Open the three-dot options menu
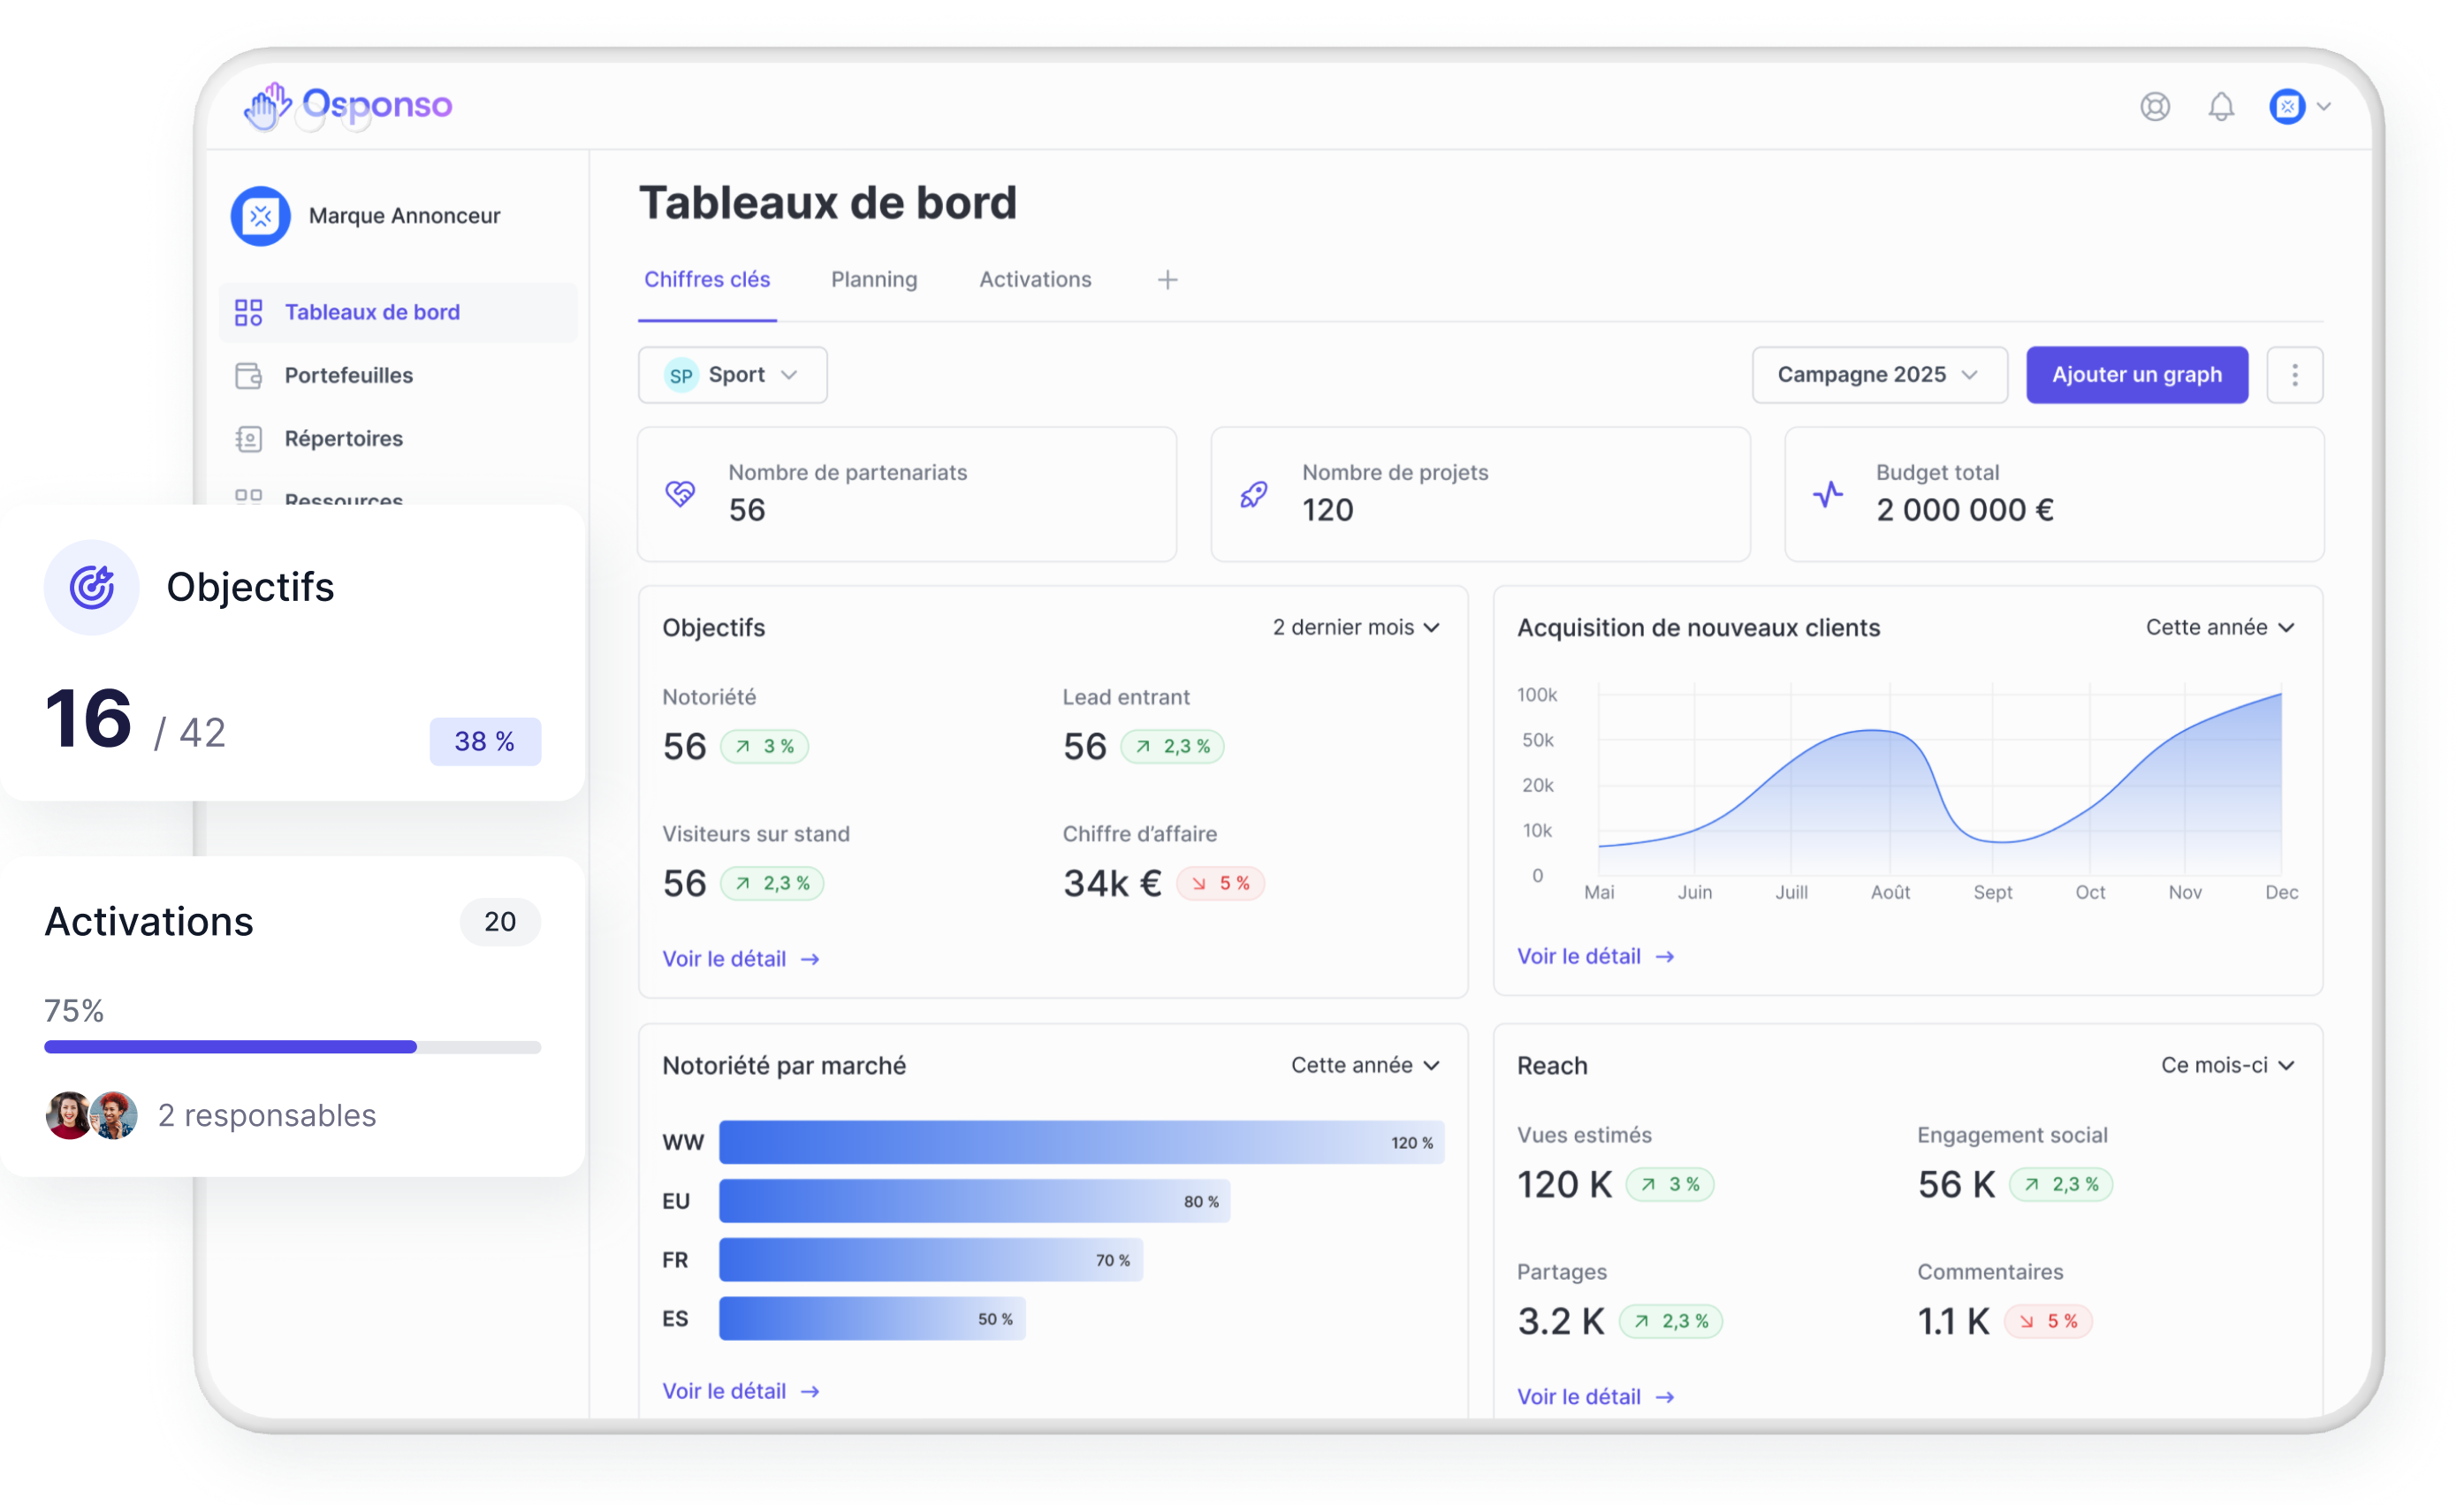Image resolution: width=2464 pixels, height=1505 pixels. pyautogui.click(x=2295, y=374)
